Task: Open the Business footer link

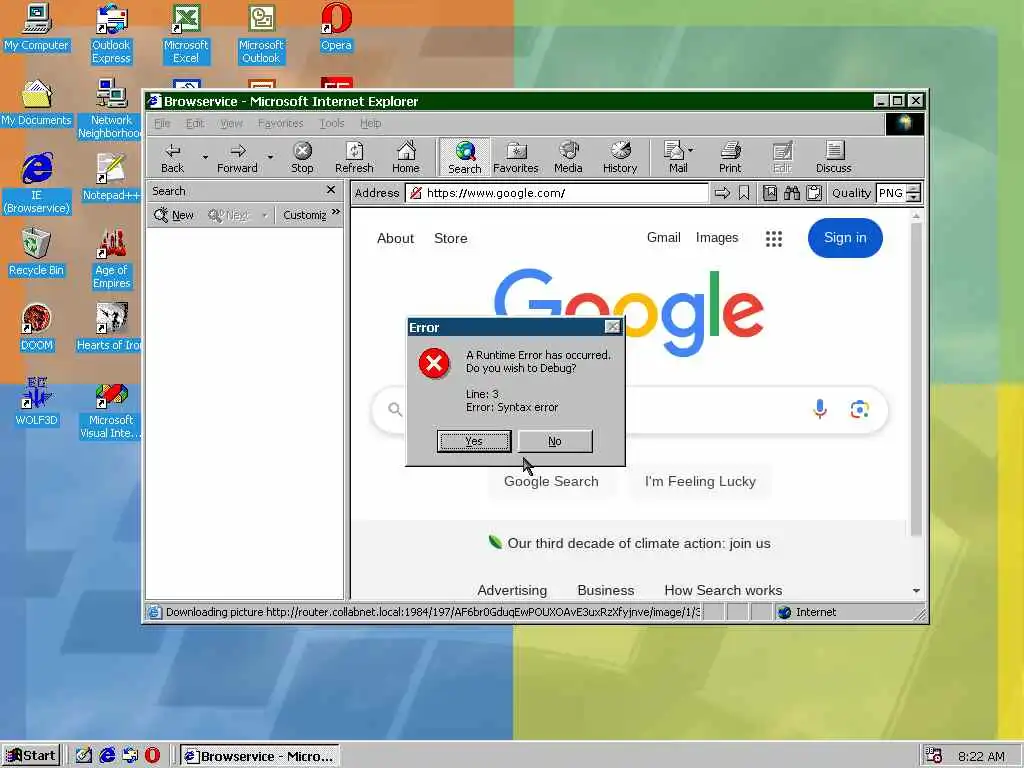Action: pyautogui.click(x=605, y=590)
